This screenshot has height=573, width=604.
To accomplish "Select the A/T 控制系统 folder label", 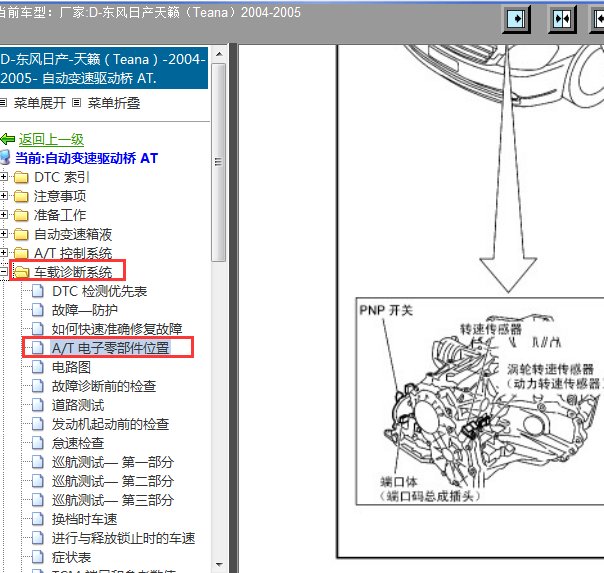I will pyautogui.click(x=73, y=253).
